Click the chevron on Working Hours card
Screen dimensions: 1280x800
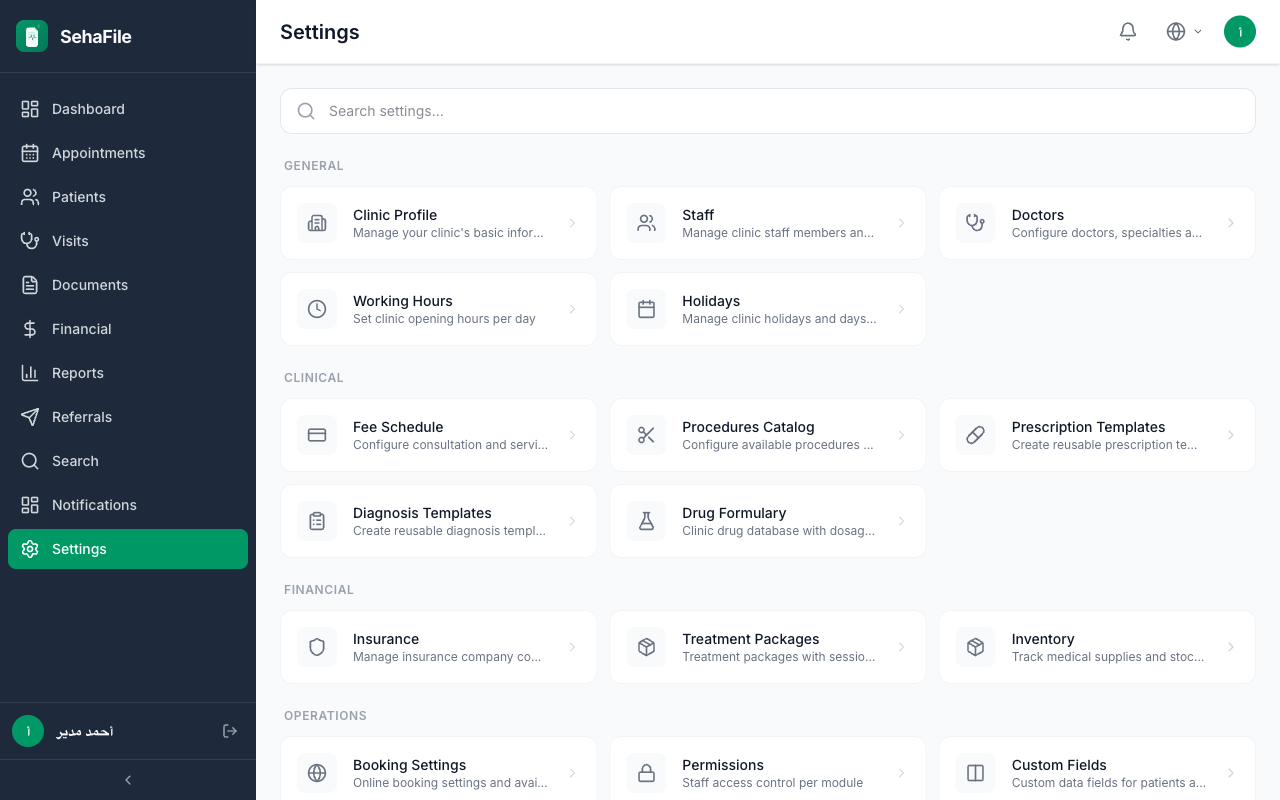tap(572, 309)
